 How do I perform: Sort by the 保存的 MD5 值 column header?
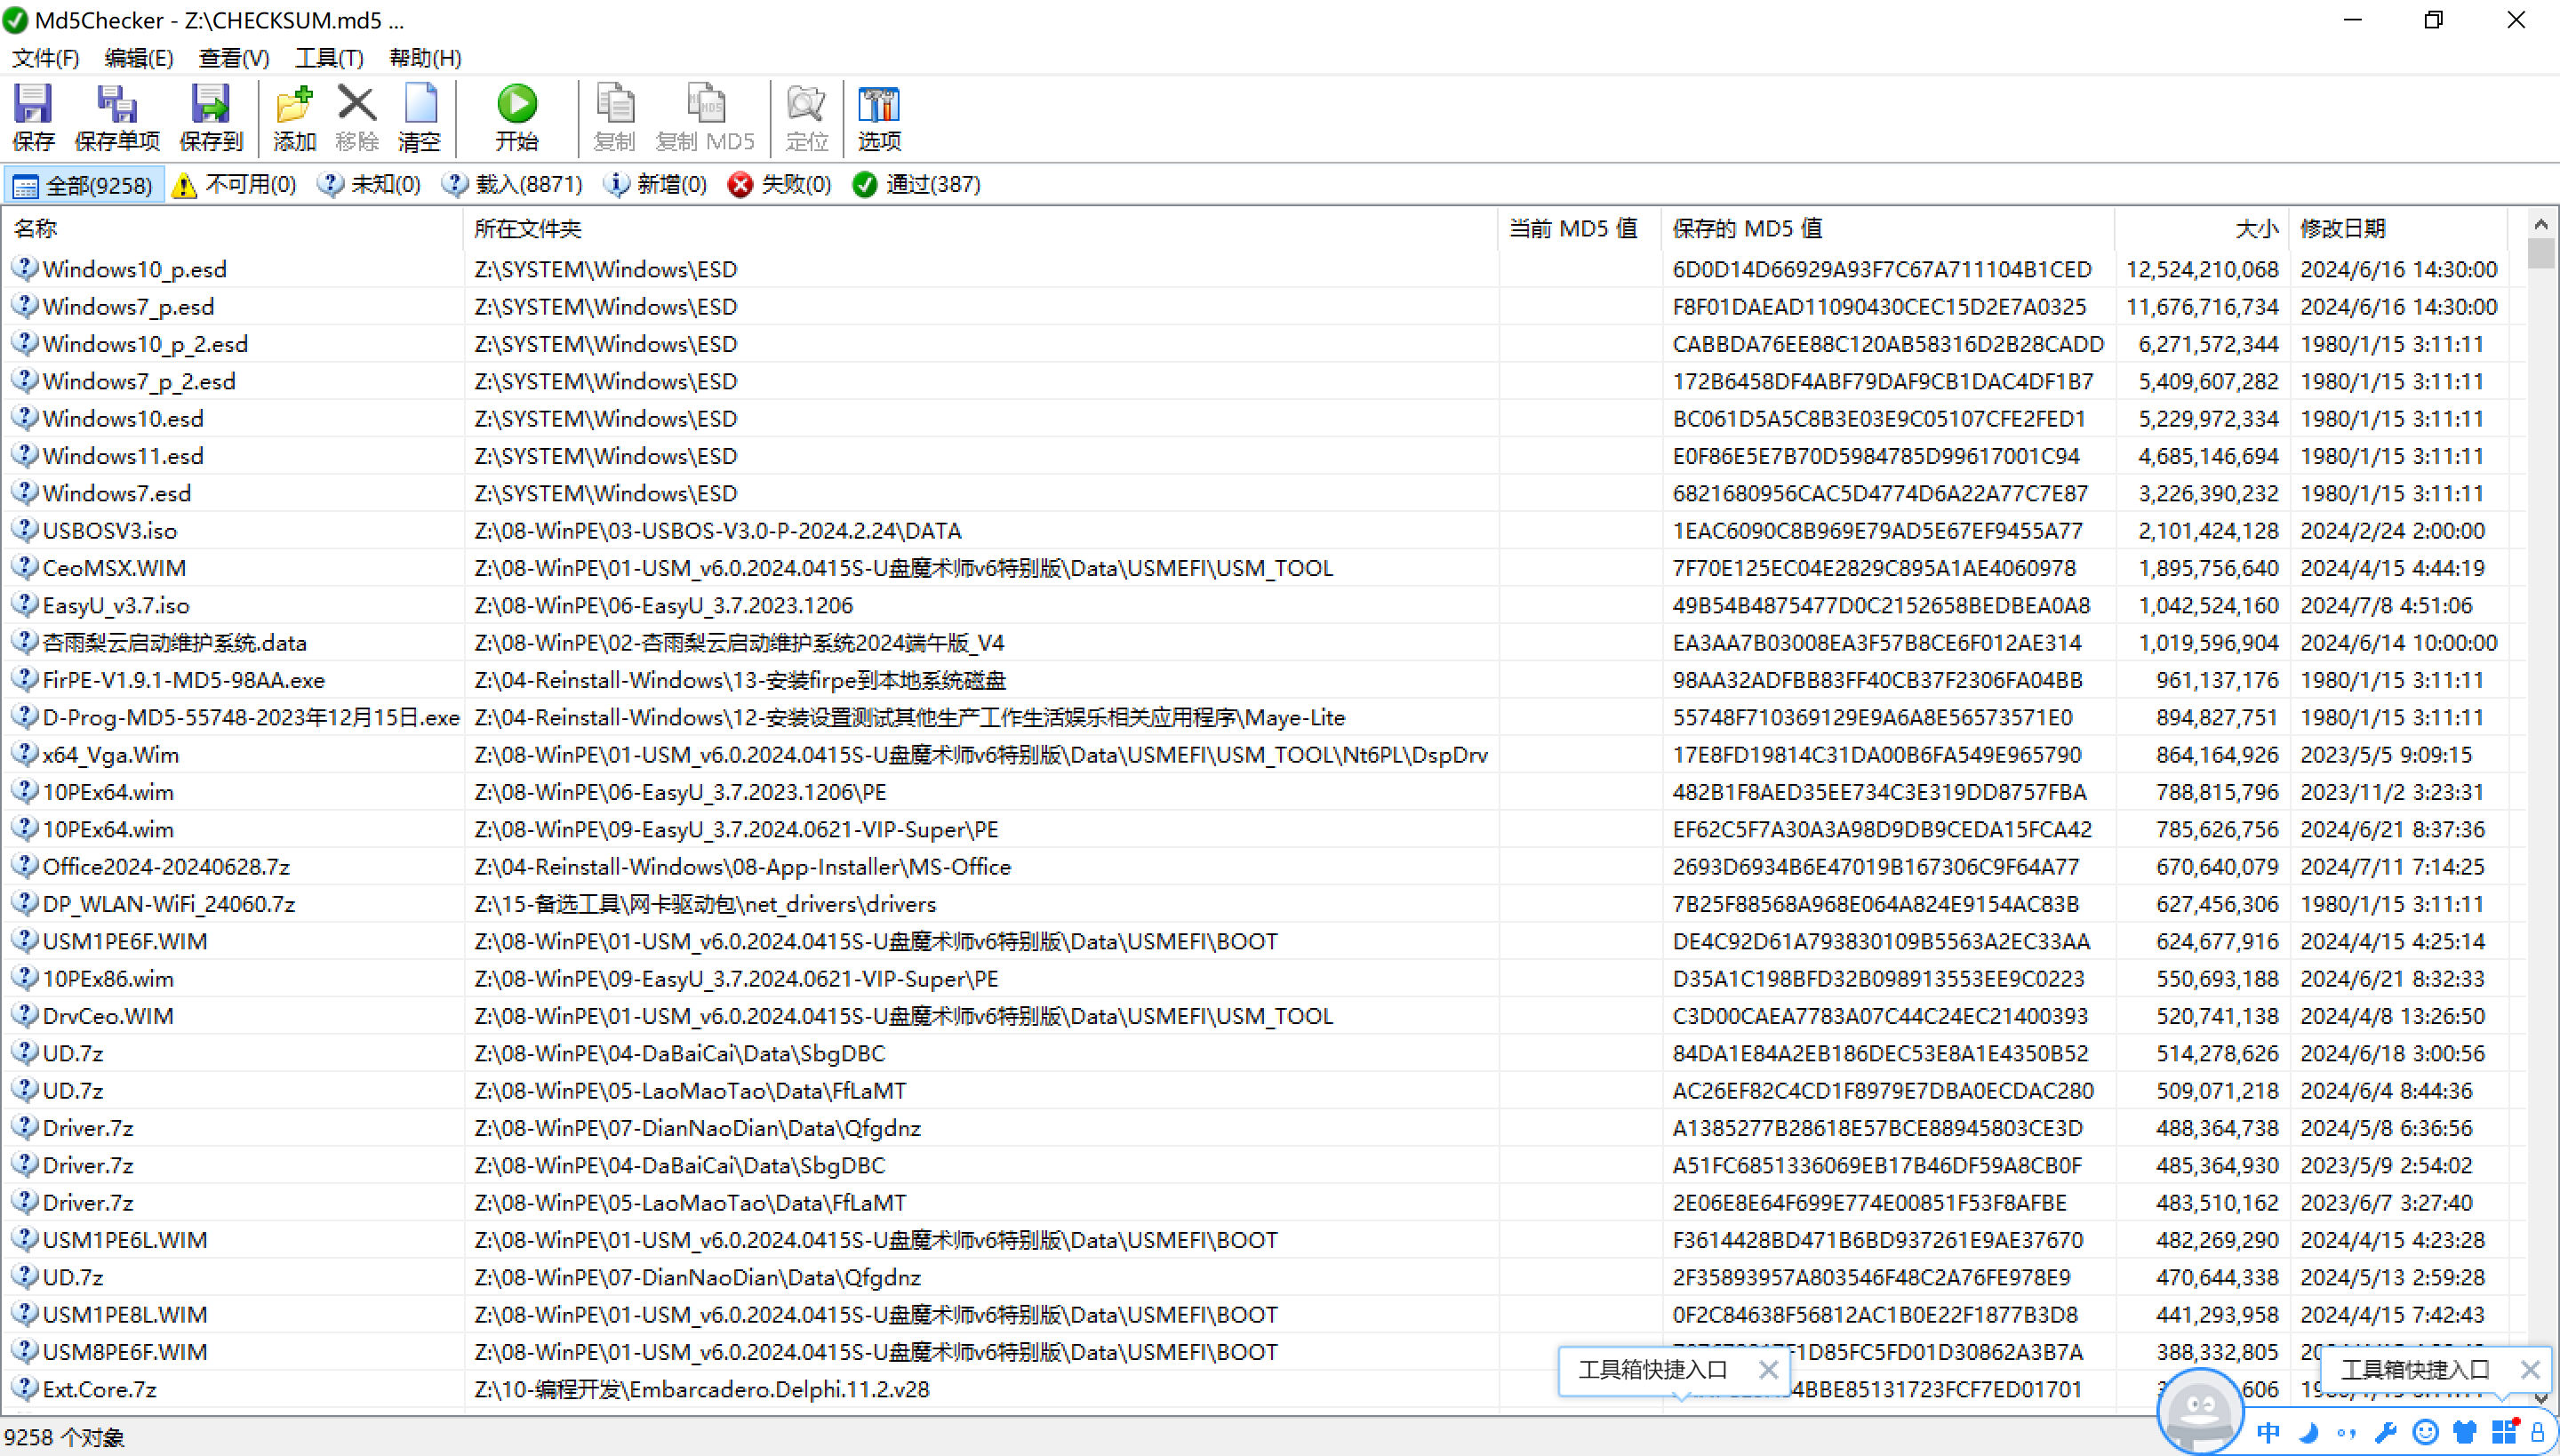pos(1889,229)
